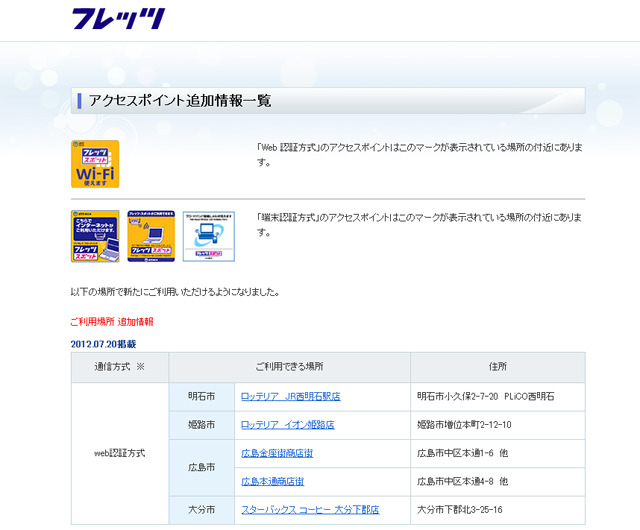This screenshot has height=530, width=640.
Task: Click the 広島市 city cell
Action: 202,468
